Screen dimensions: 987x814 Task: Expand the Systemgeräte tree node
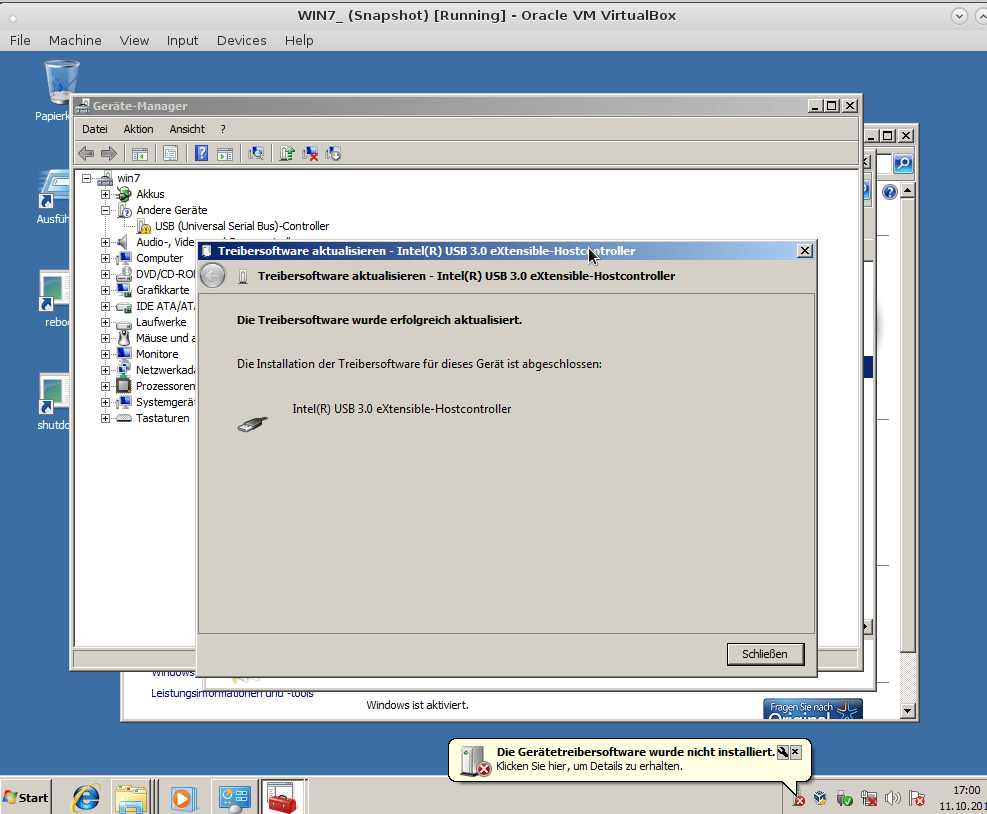(105, 402)
